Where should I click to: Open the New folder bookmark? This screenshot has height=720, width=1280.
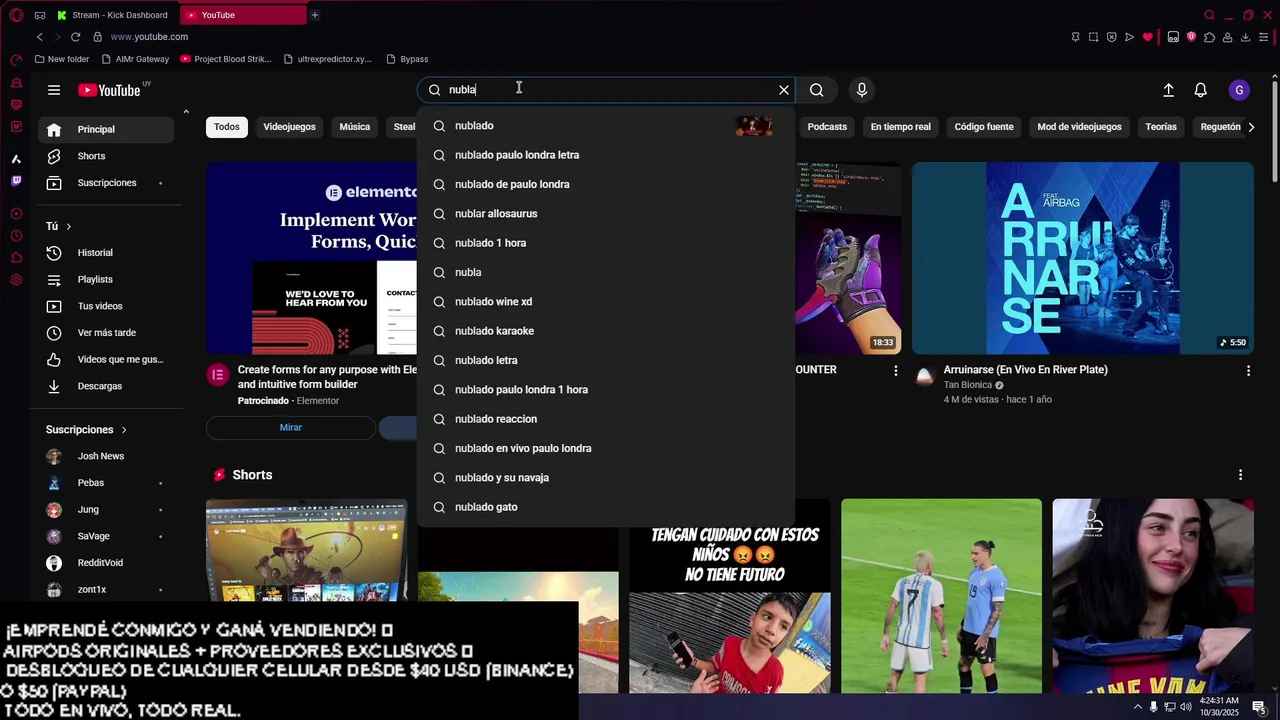click(x=62, y=59)
